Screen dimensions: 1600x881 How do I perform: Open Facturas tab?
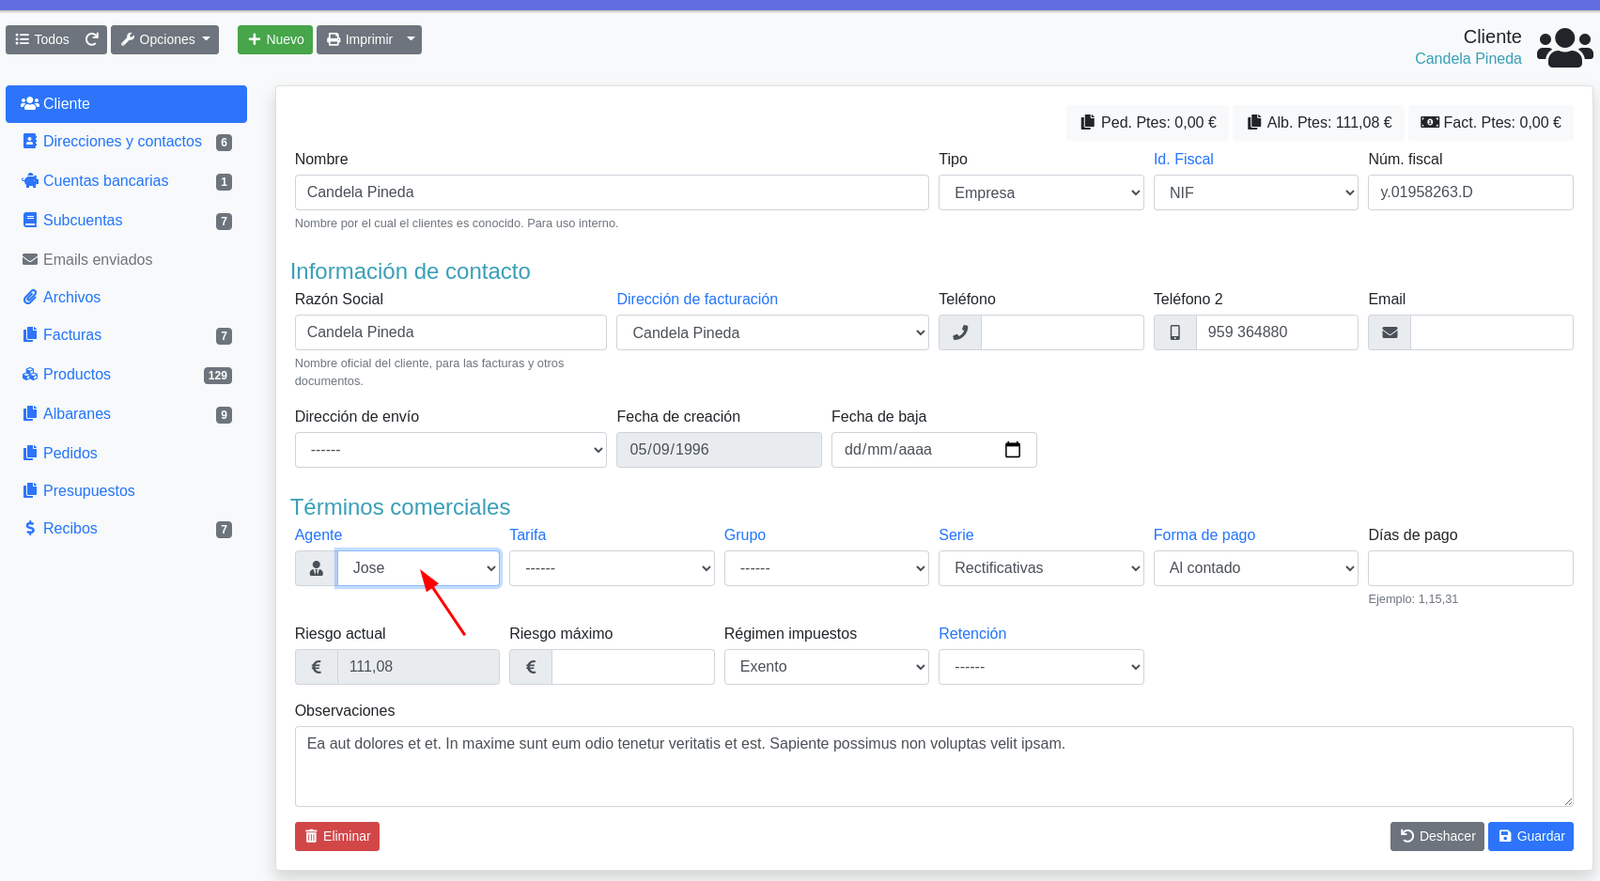tap(126, 335)
